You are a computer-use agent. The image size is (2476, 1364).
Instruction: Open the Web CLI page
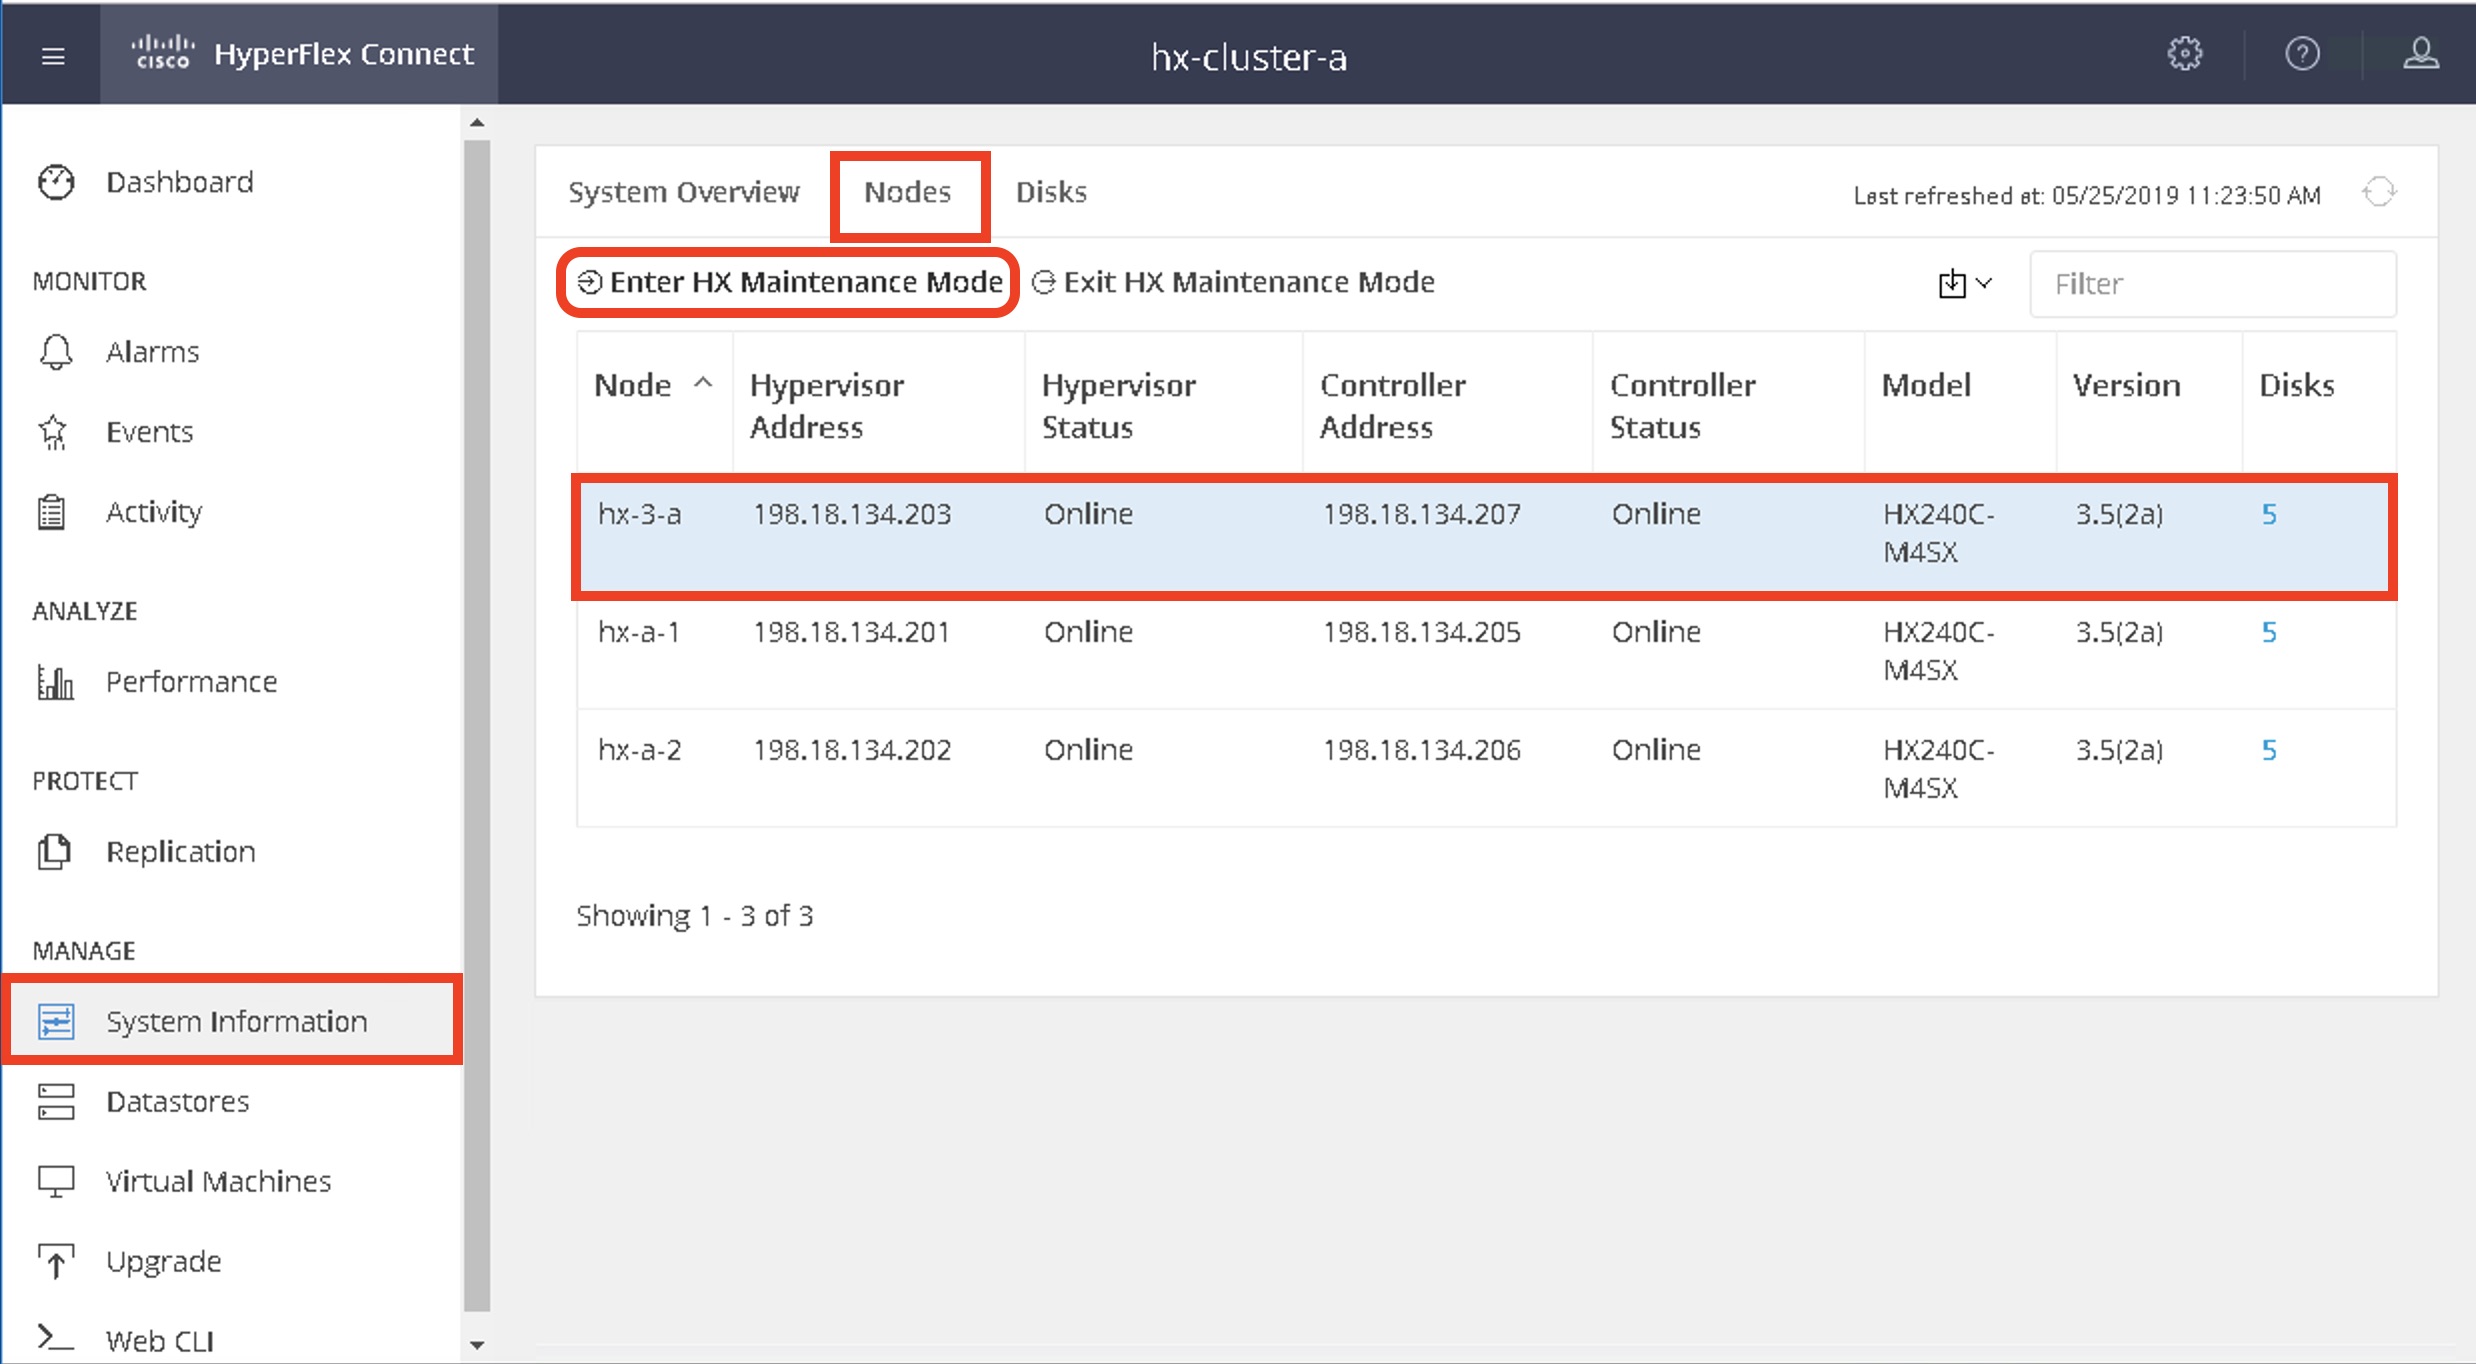coord(159,1340)
